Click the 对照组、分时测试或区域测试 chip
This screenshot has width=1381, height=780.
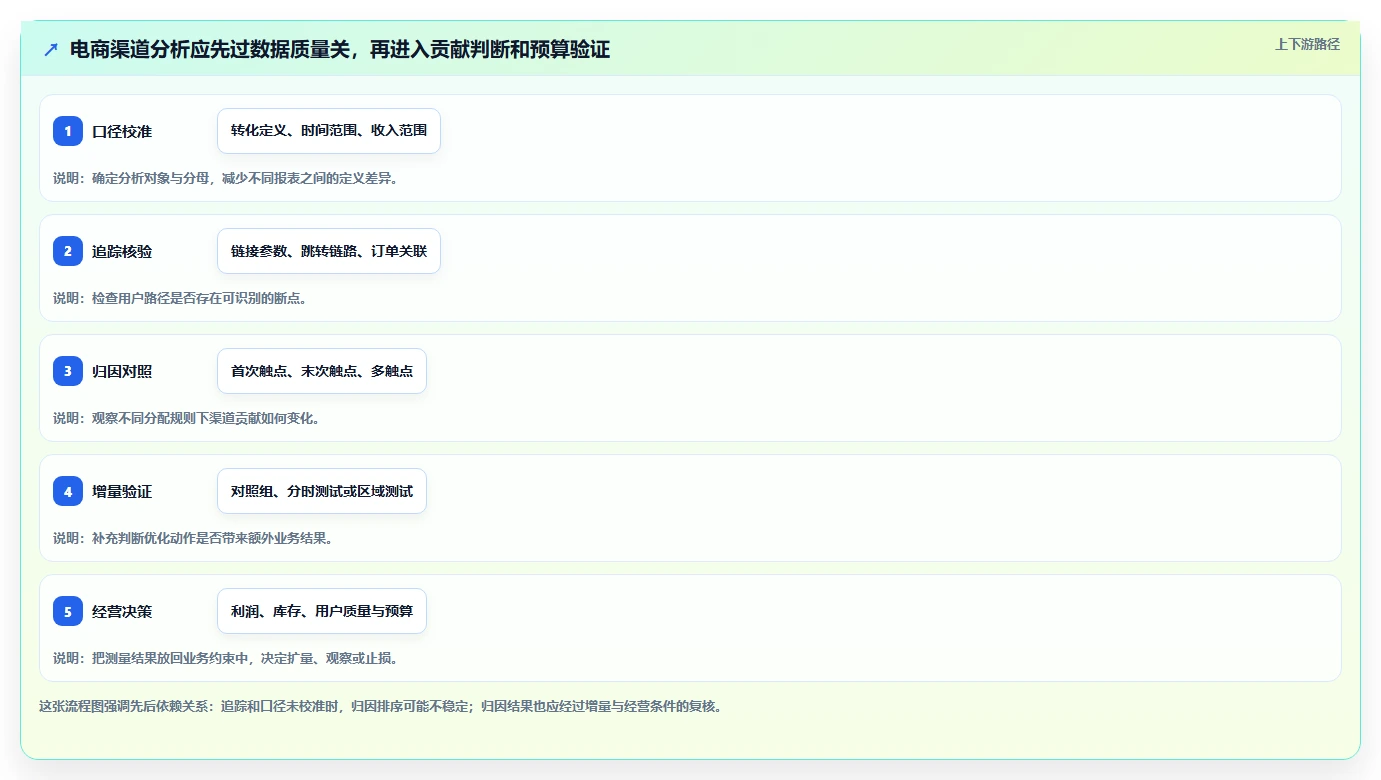[x=322, y=491]
